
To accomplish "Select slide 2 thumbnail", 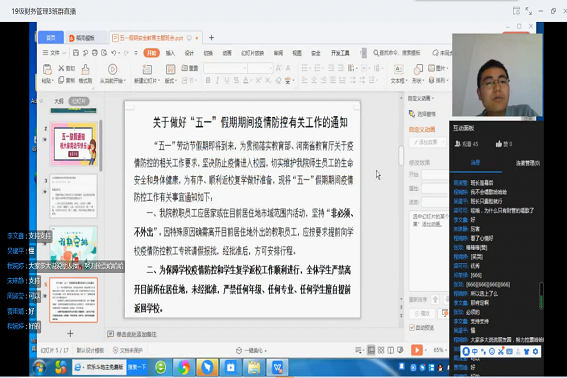I will point(74,144).
